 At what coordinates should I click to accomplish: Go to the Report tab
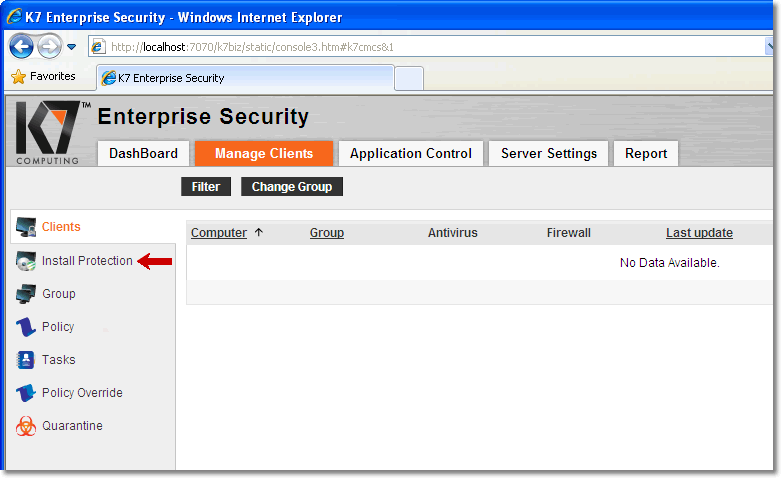click(x=646, y=153)
